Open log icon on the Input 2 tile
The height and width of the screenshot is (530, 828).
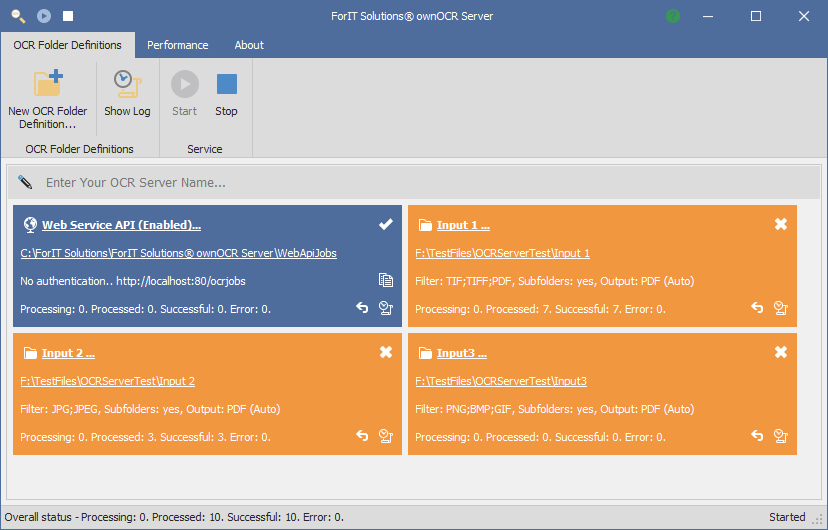tap(386, 436)
